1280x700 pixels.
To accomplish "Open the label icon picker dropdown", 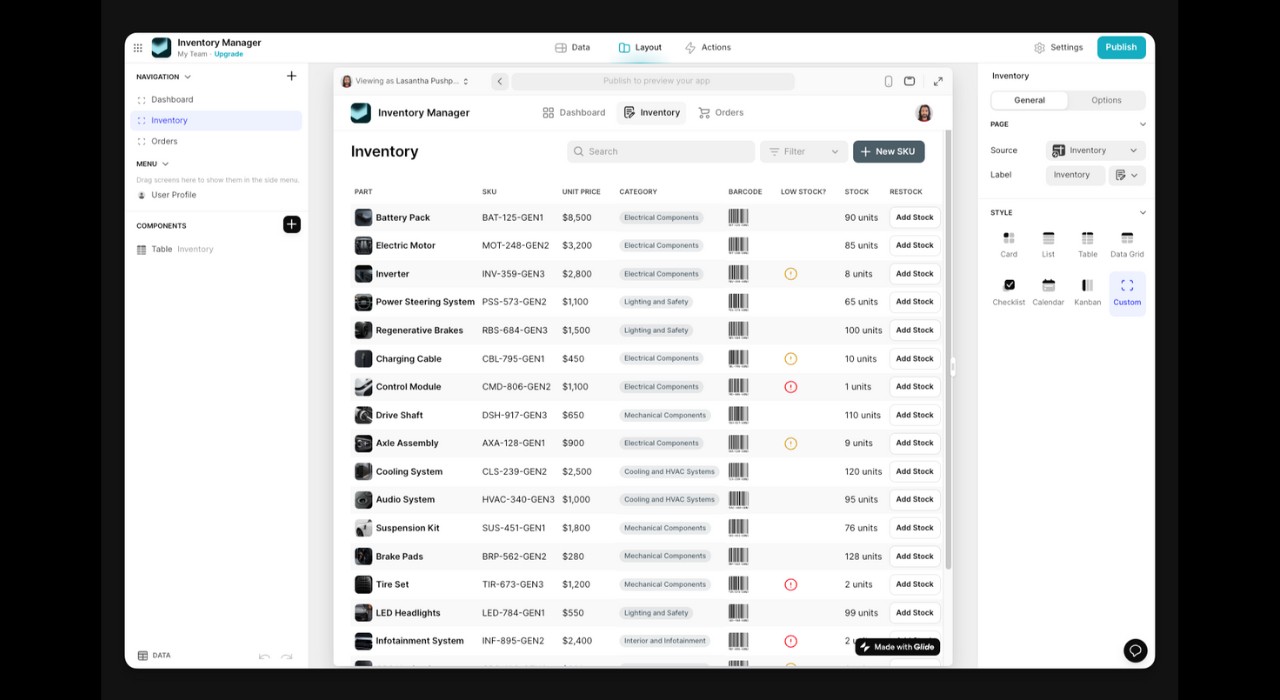I will click(x=1127, y=175).
